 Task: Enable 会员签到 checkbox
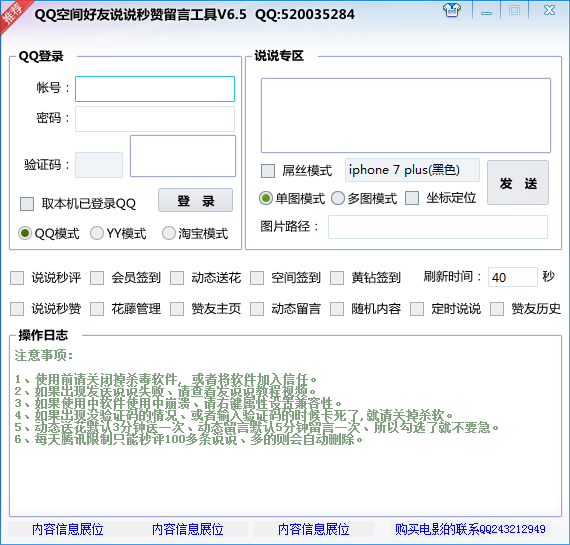pos(97,278)
